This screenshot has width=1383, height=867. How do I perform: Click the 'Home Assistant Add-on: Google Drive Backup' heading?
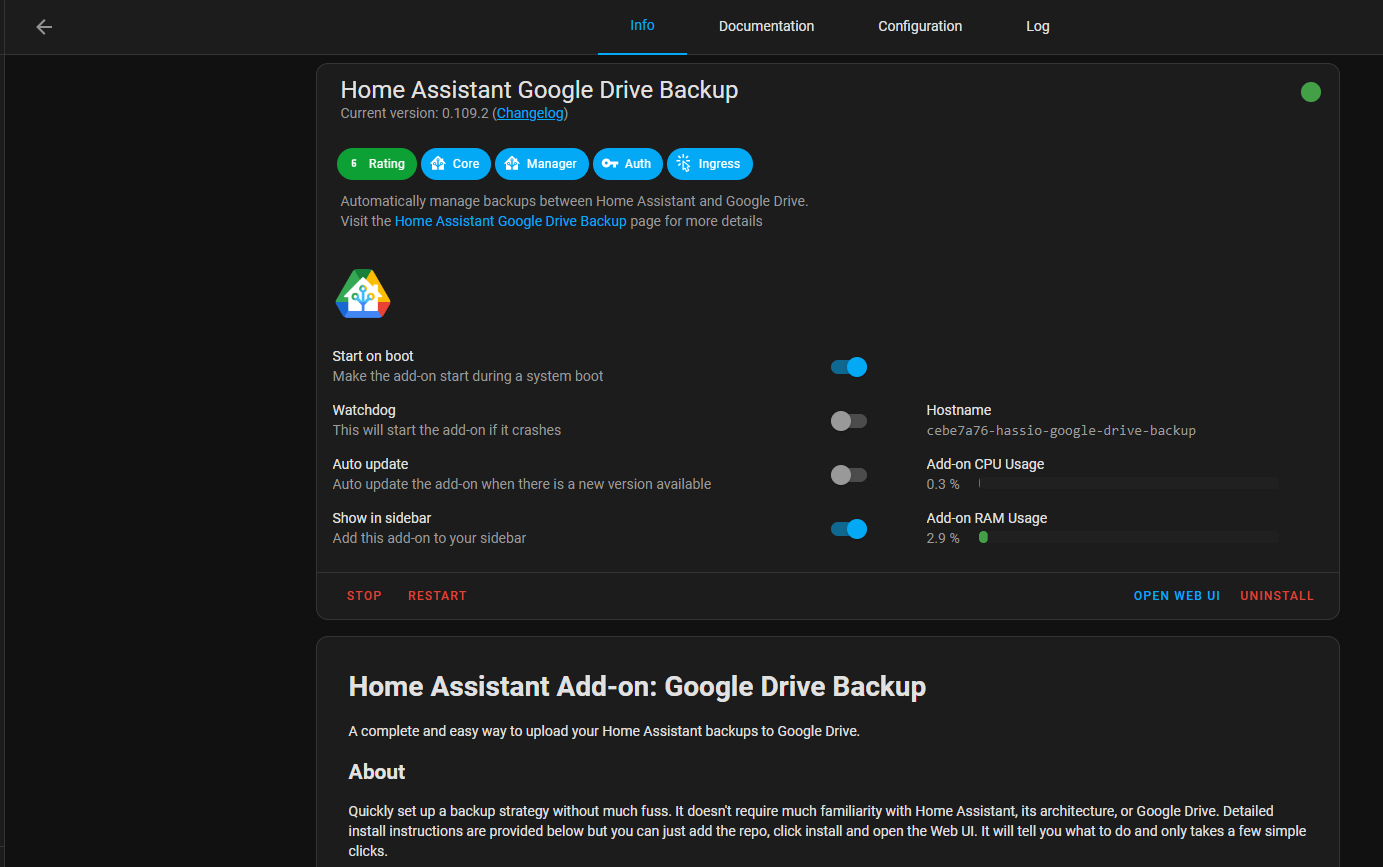point(637,687)
